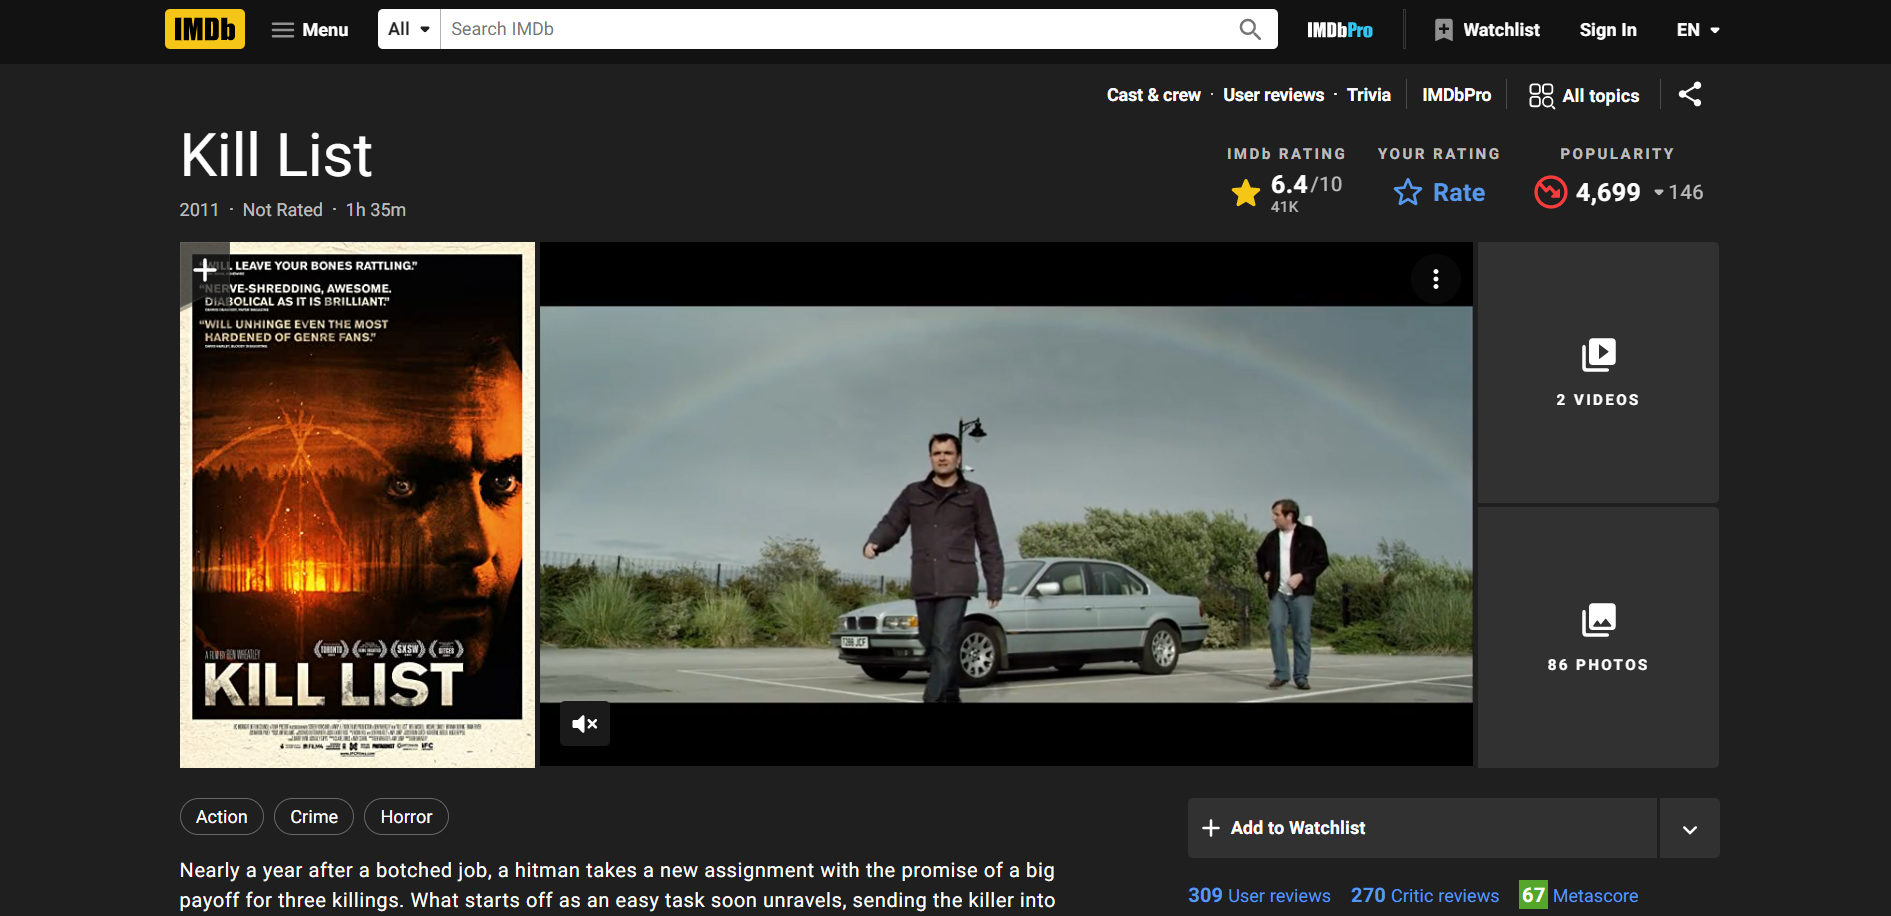Open the 2 Videos tile
1891x916 pixels.
pos(1598,372)
